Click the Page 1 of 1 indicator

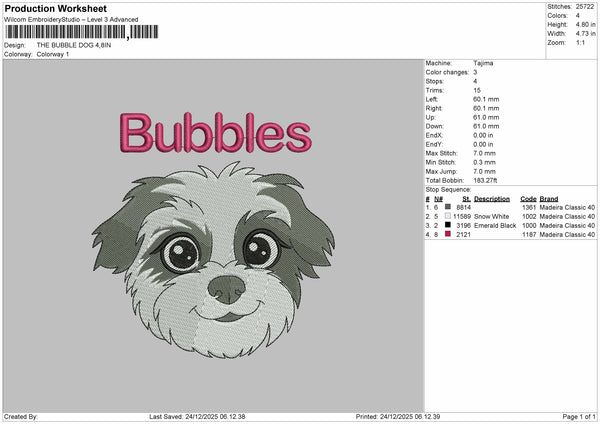579,417
